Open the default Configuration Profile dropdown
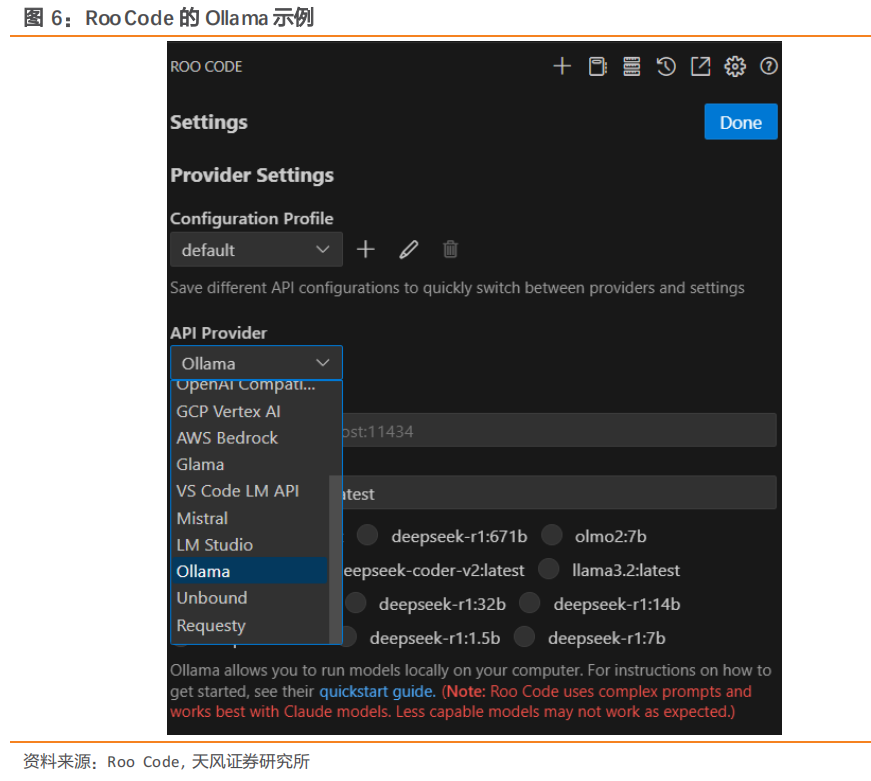871x781 pixels. [256, 249]
